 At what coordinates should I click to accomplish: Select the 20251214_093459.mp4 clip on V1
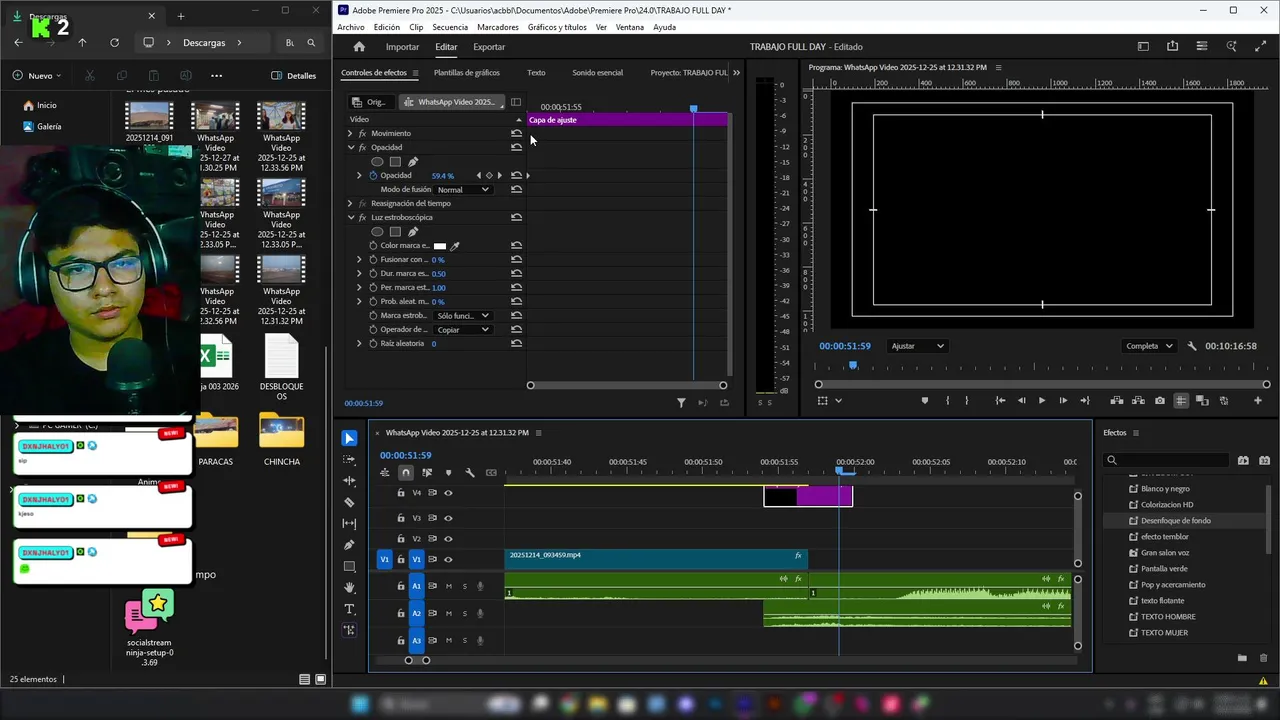coord(656,559)
